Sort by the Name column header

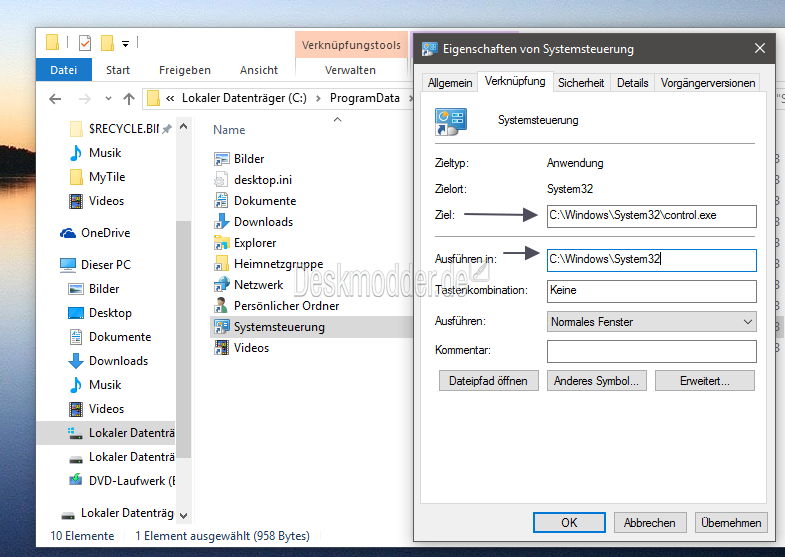(x=229, y=130)
